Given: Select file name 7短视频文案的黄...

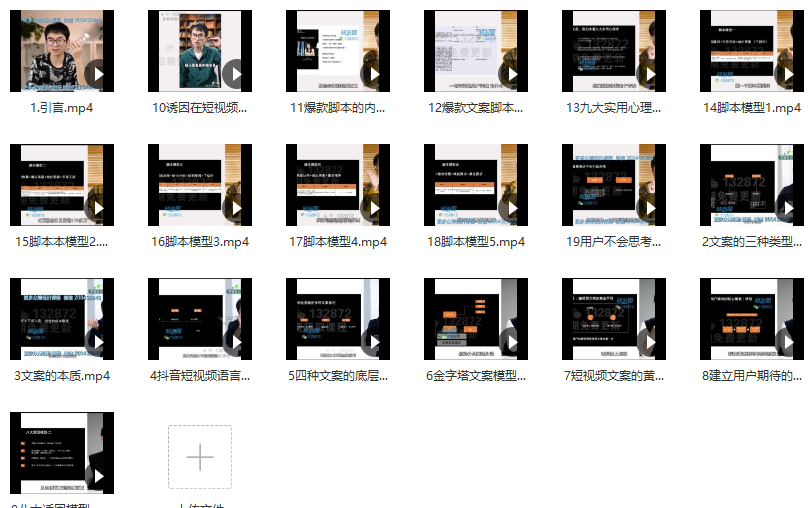Looking at the screenshot, I should coord(614,376).
